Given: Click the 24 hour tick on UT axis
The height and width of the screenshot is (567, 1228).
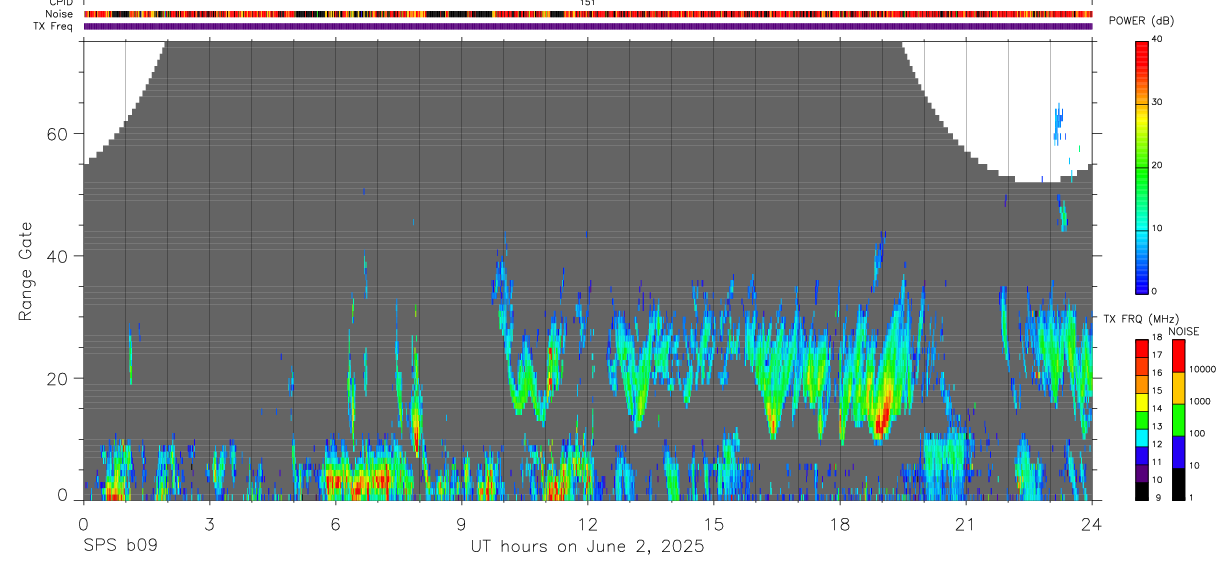Looking at the screenshot, I should coord(1091,523).
